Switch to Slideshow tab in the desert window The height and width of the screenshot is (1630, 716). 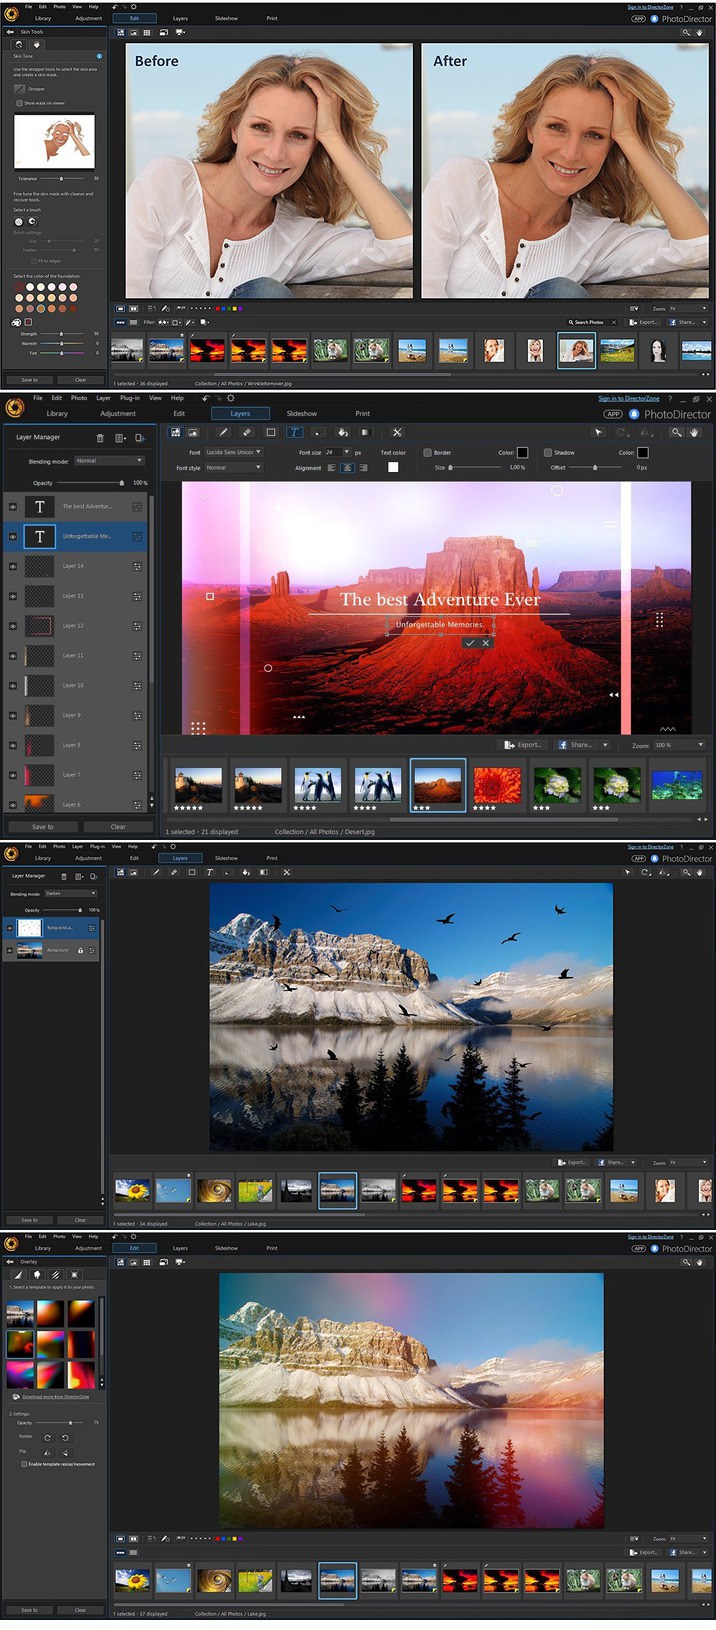point(302,413)
